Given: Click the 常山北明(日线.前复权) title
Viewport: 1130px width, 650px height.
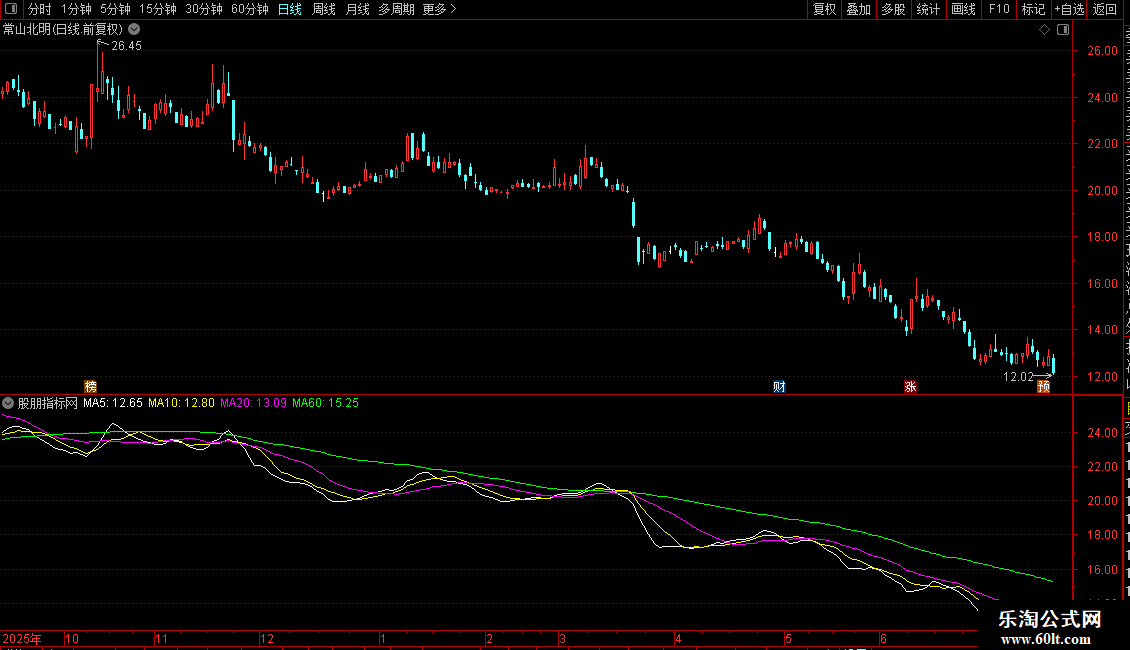Looking at the screenshot, I should coord(63,30).
